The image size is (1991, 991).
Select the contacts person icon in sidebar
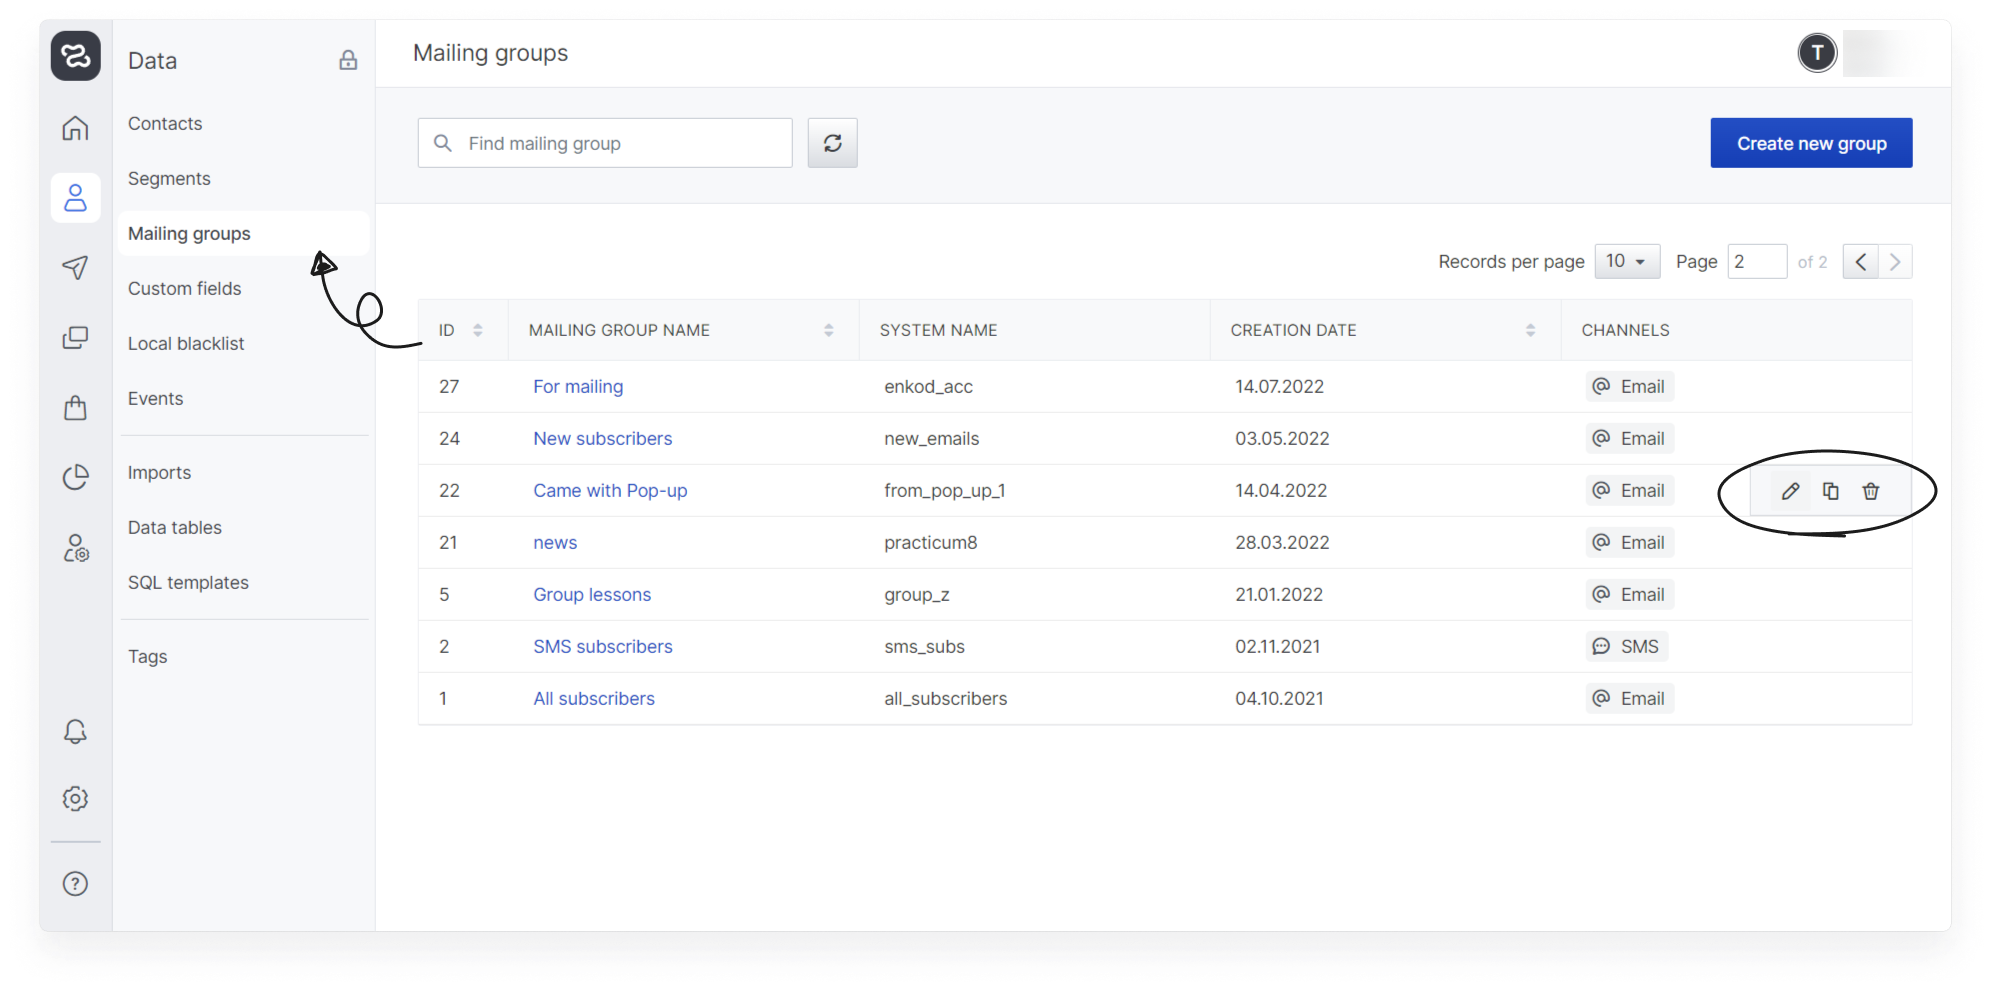point(75,197)
